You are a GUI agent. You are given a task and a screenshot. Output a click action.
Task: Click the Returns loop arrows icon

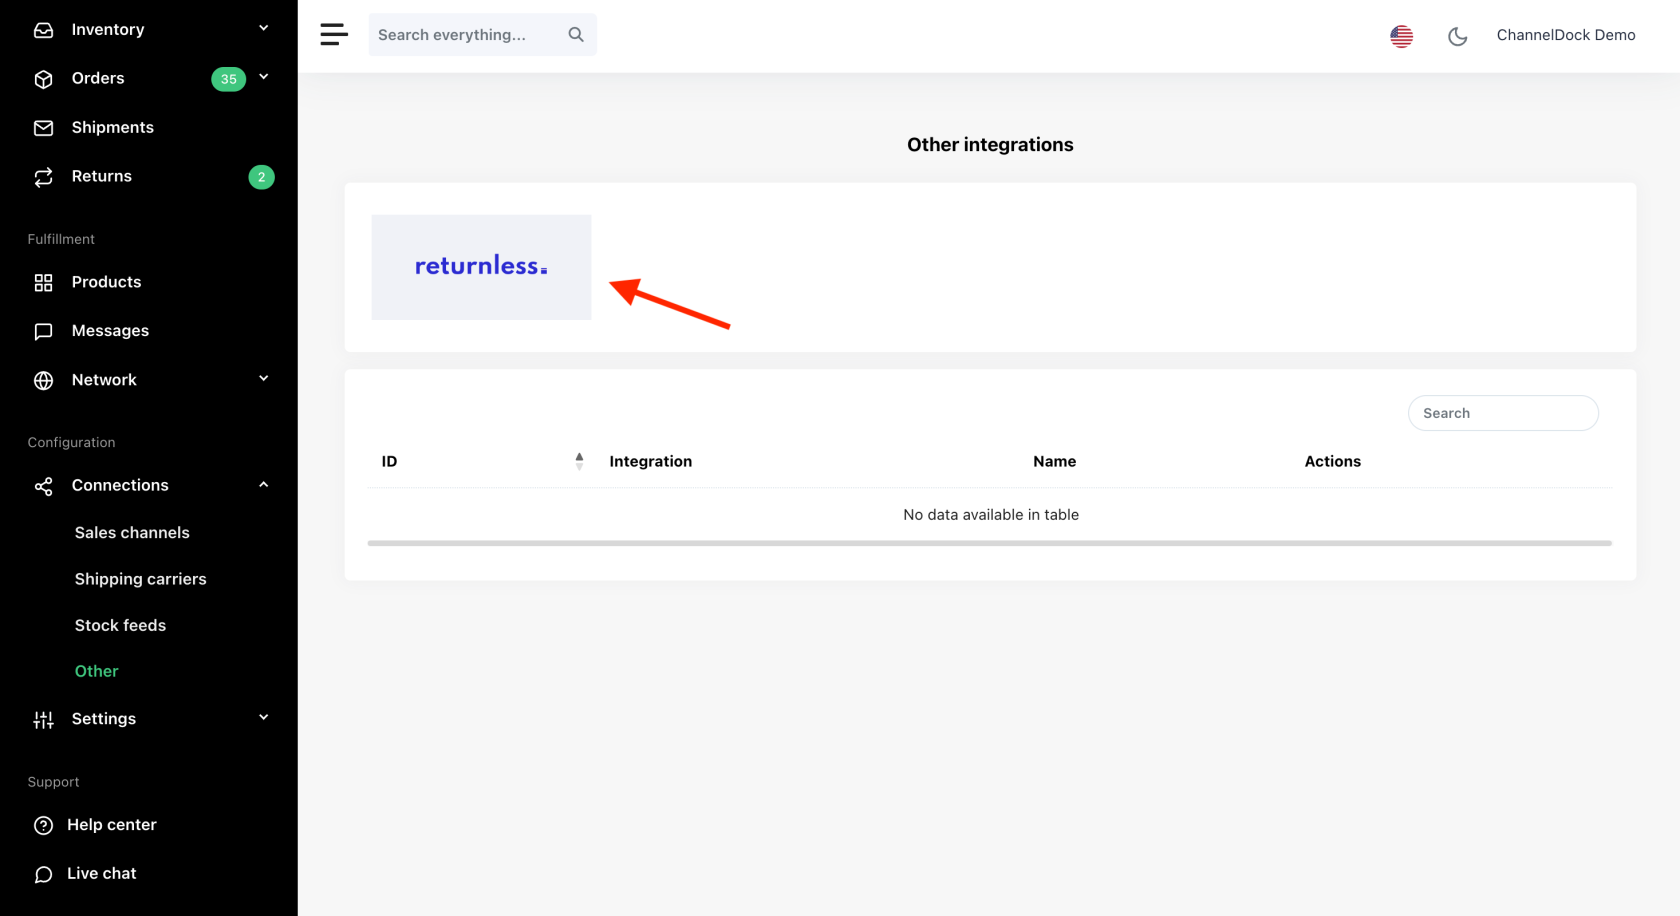43,177
